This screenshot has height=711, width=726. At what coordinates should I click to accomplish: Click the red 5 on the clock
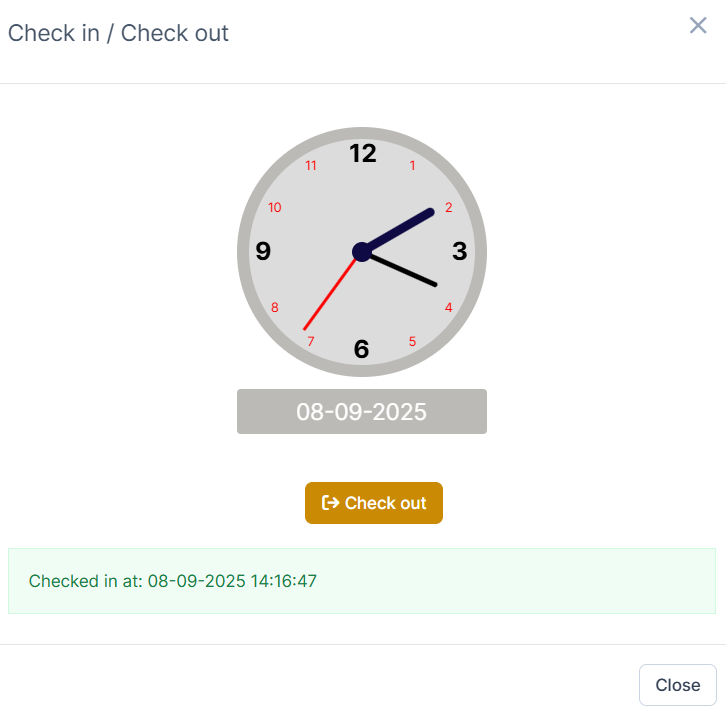click(413, 342)
